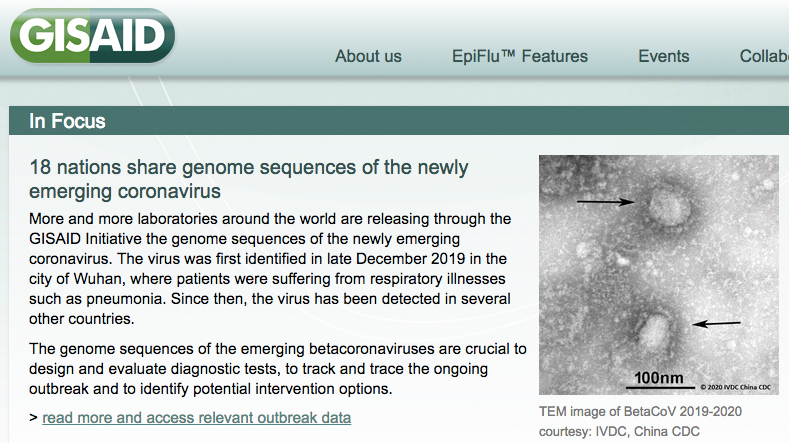Click the ">" marker before read more
Image resolution: width=789 pixels, height=443 pixels.
[34, 417]
